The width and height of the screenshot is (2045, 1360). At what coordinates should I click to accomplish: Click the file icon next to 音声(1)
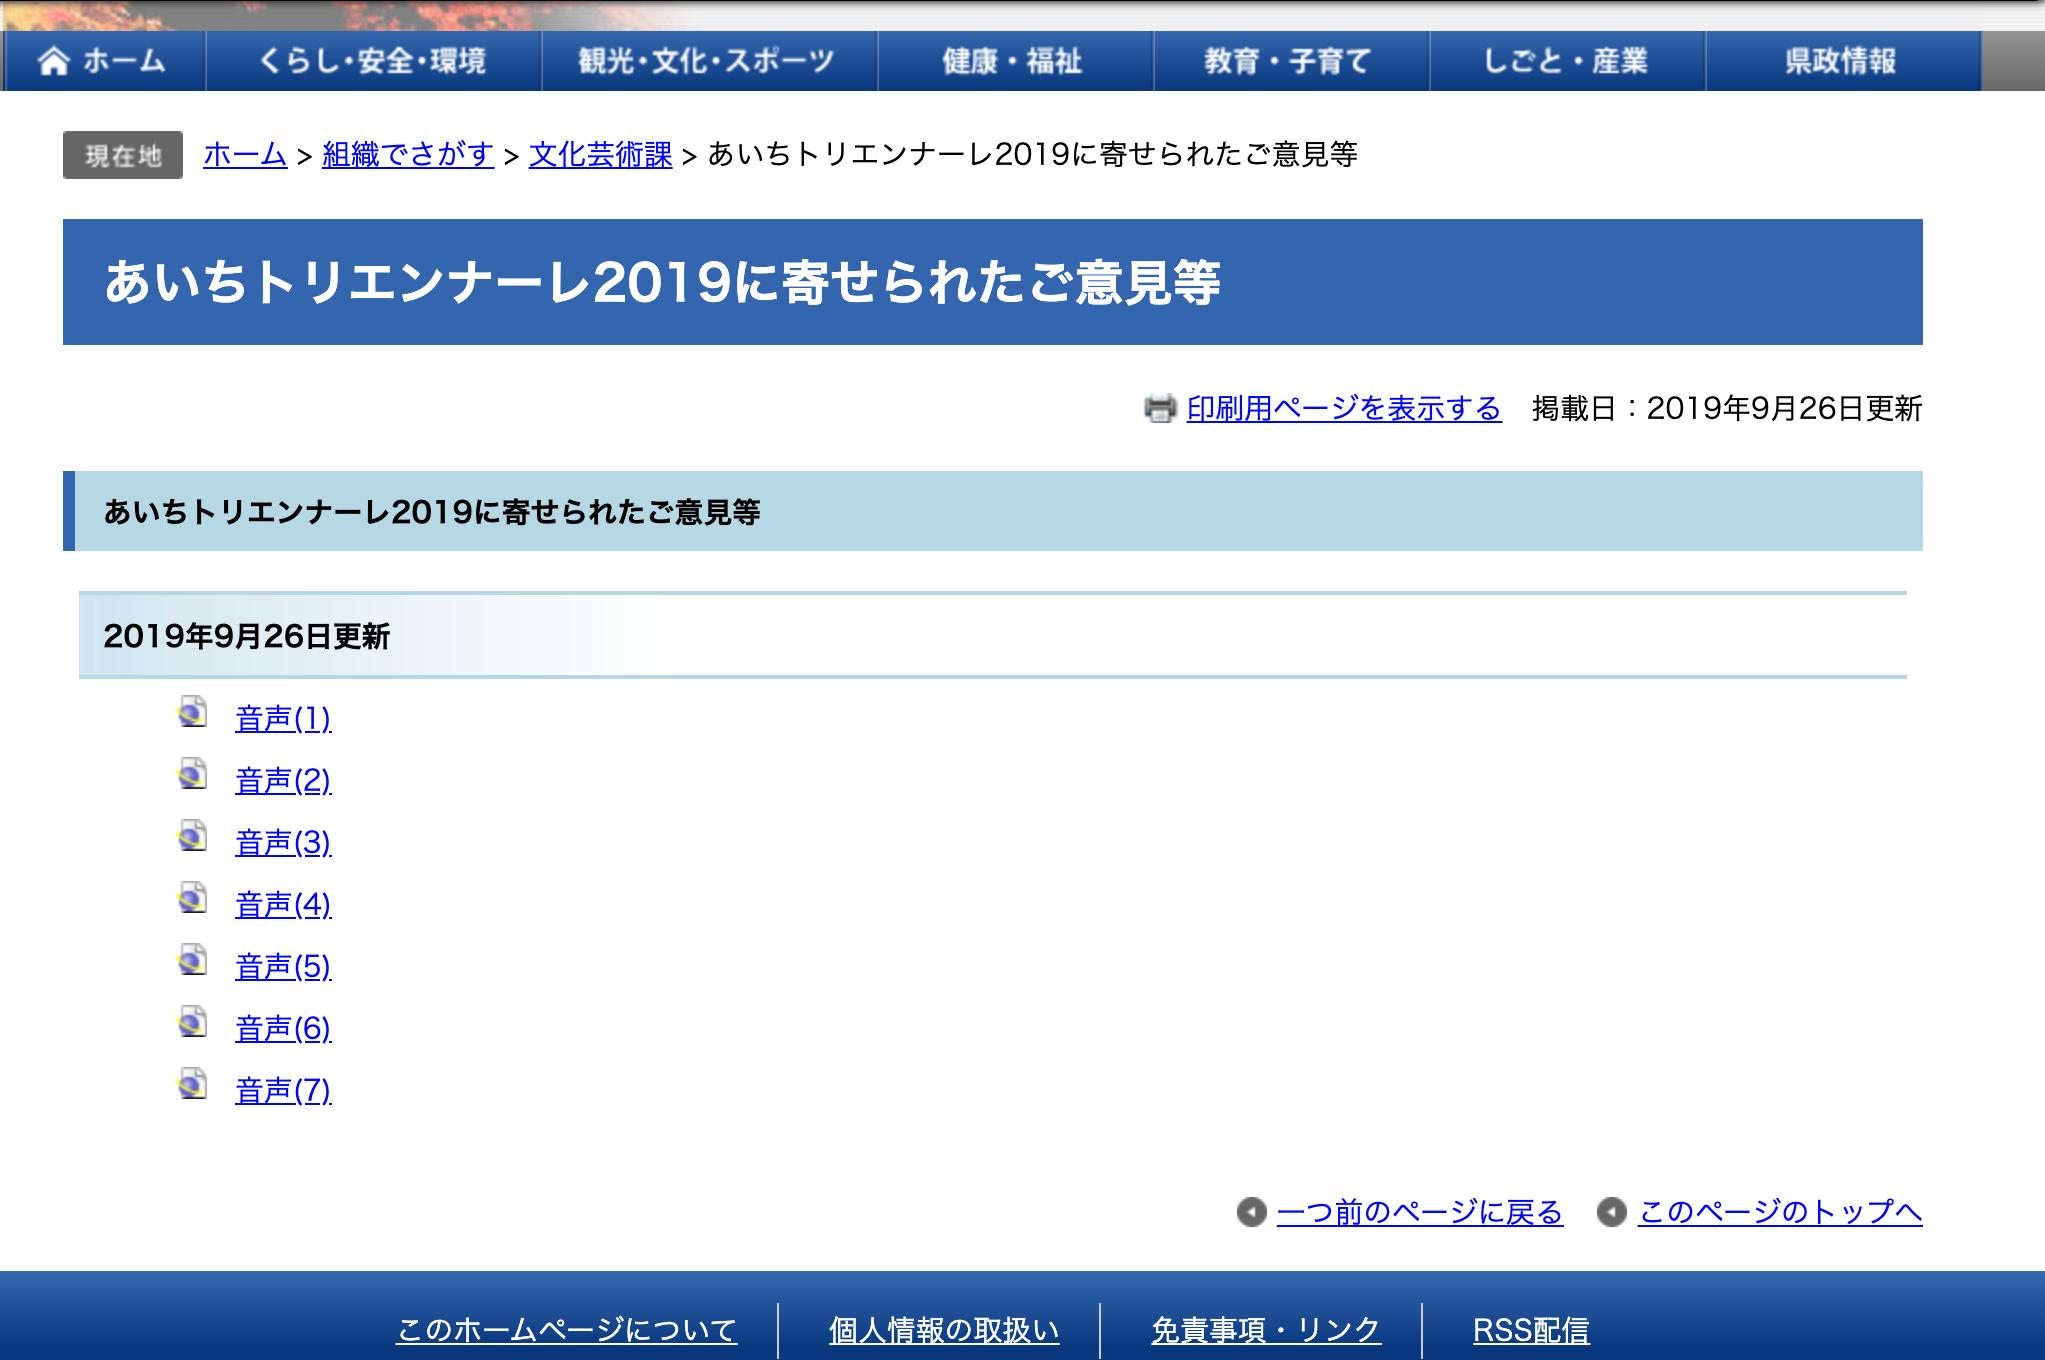193,712
